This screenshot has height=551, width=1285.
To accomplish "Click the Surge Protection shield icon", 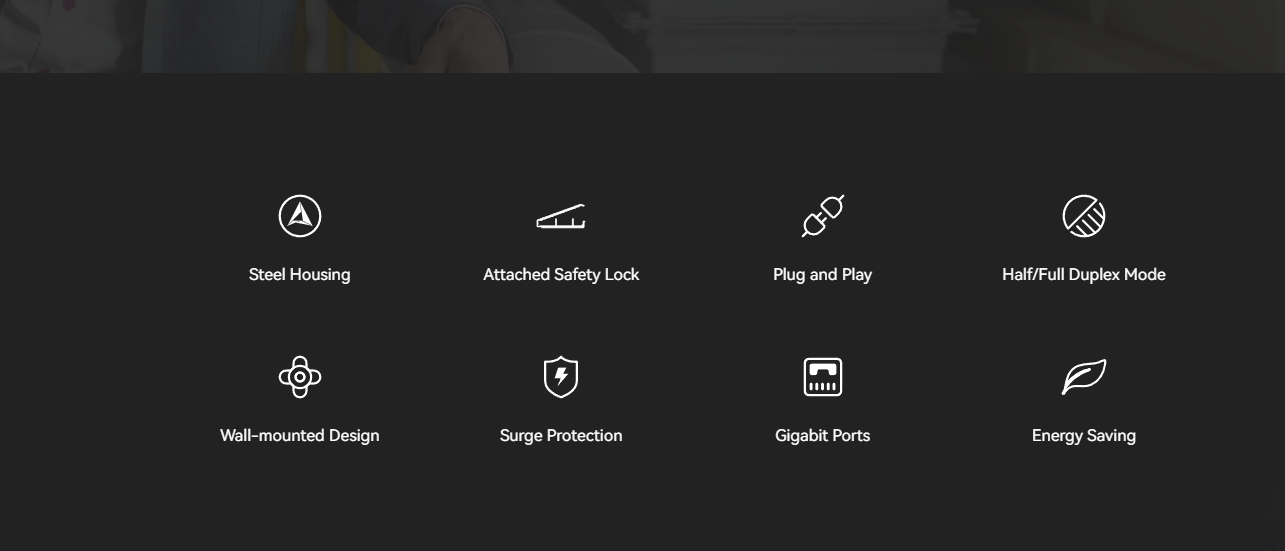I will 561,377.
